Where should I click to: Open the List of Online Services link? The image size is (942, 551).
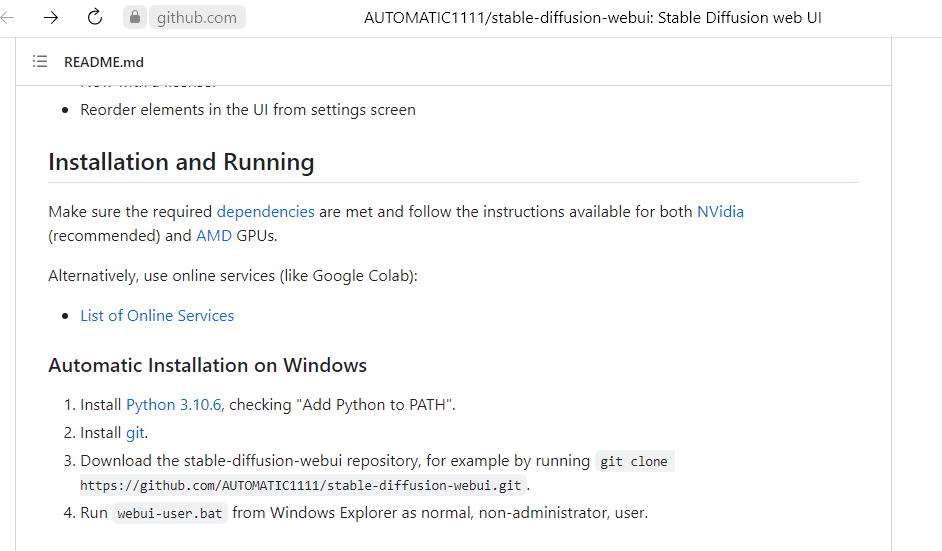coord(157,316)
